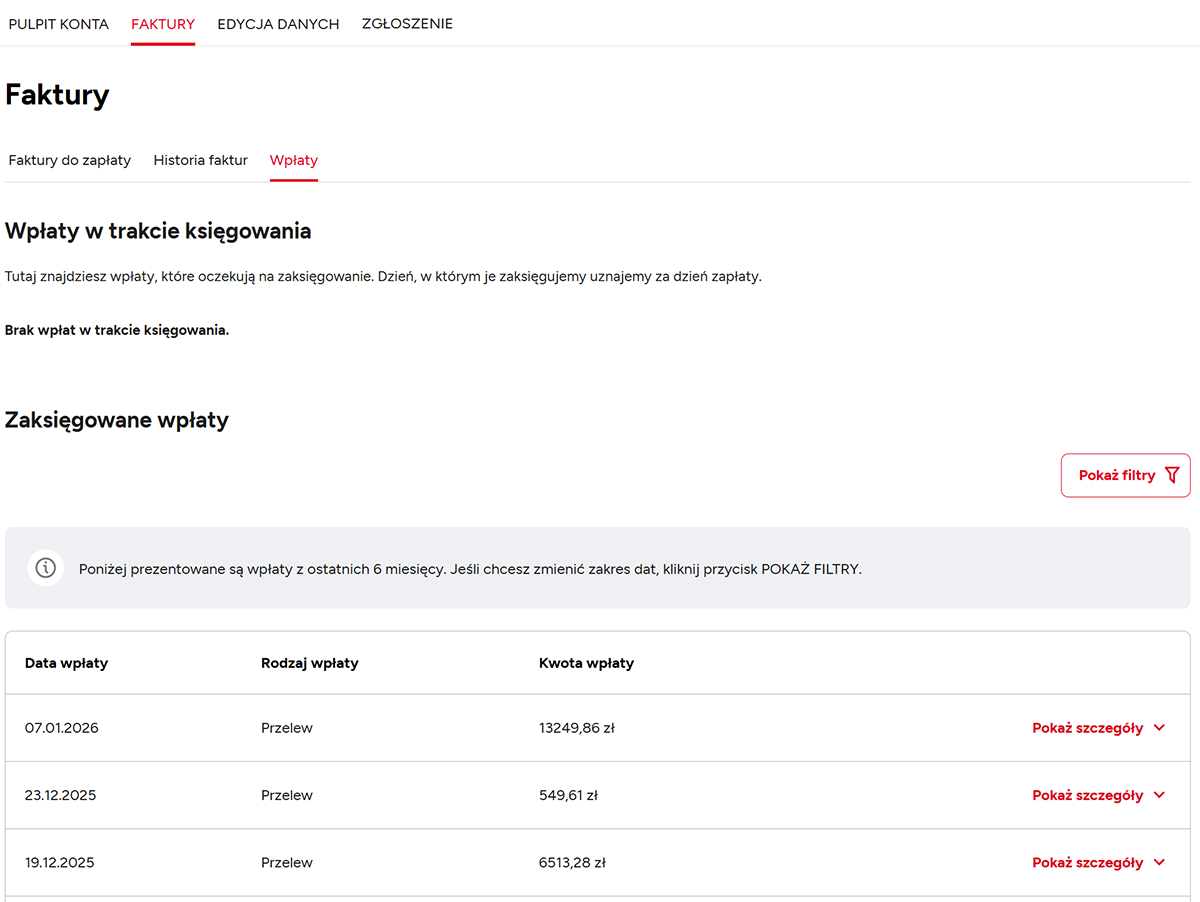The image size is (1200, 902).
Task: Click the chevron next to the 07.01.2026 payment
Action: coord(1159,728)
